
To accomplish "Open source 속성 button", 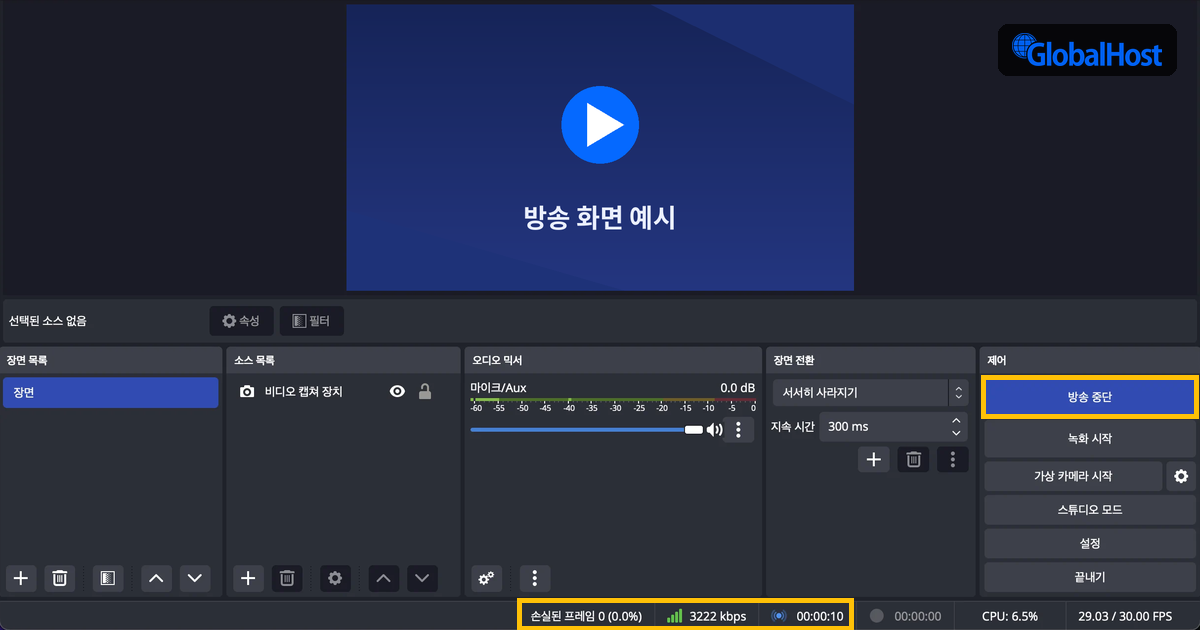I will tap(241, 321).
